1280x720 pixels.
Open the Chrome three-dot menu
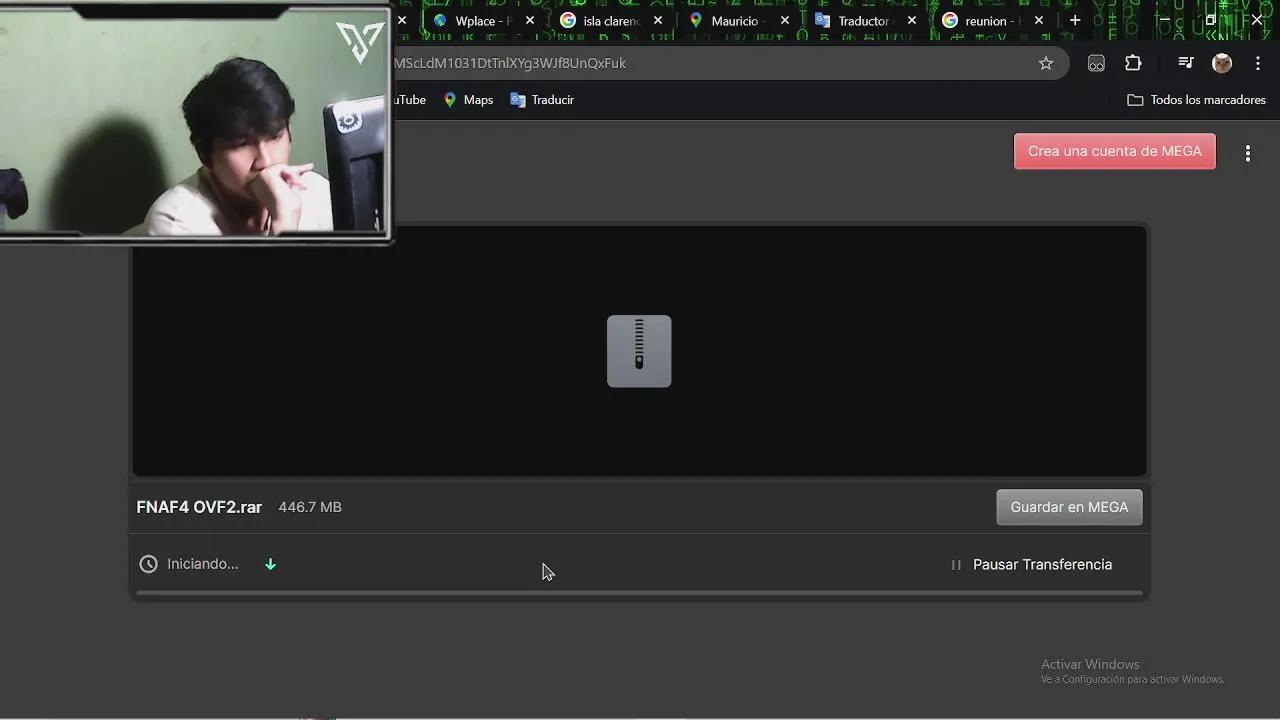pyautogui.click(x=1258, y=63)
